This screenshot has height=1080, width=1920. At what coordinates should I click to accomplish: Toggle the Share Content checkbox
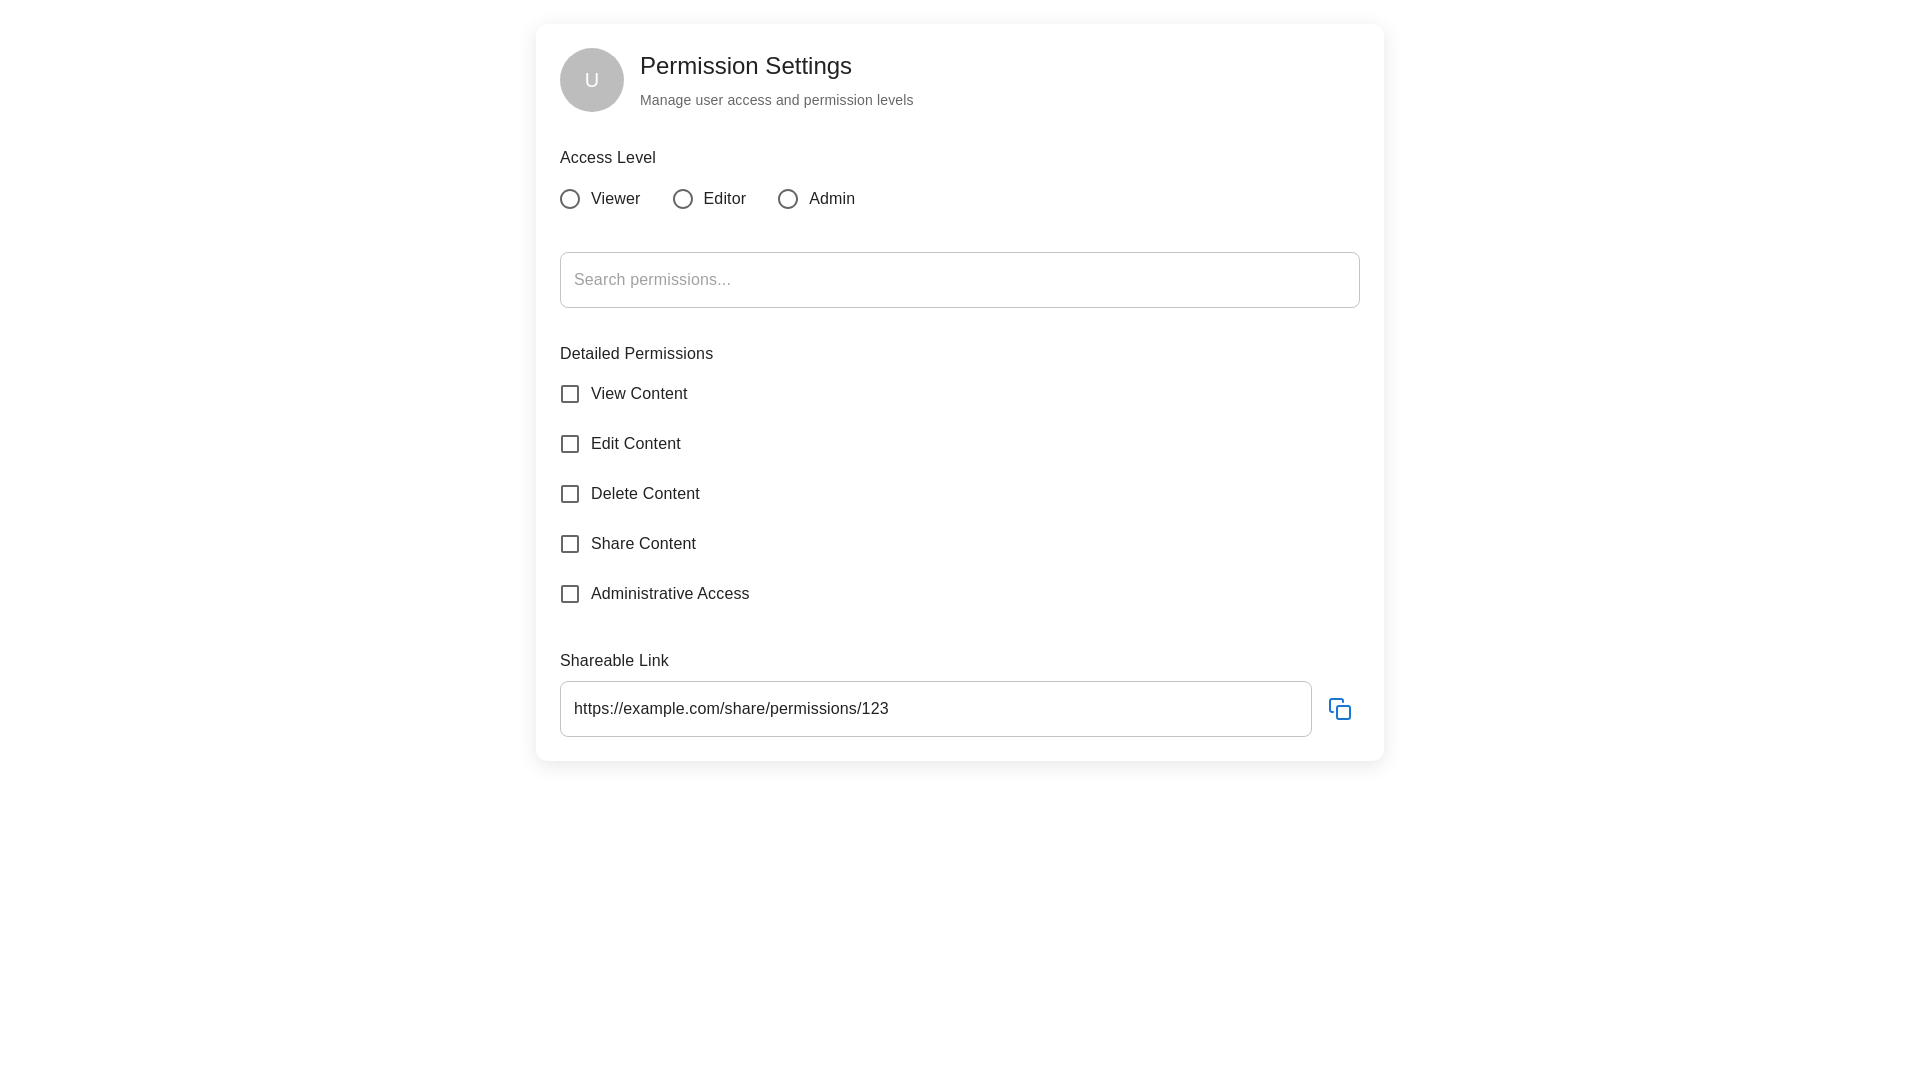pos(570,543)
